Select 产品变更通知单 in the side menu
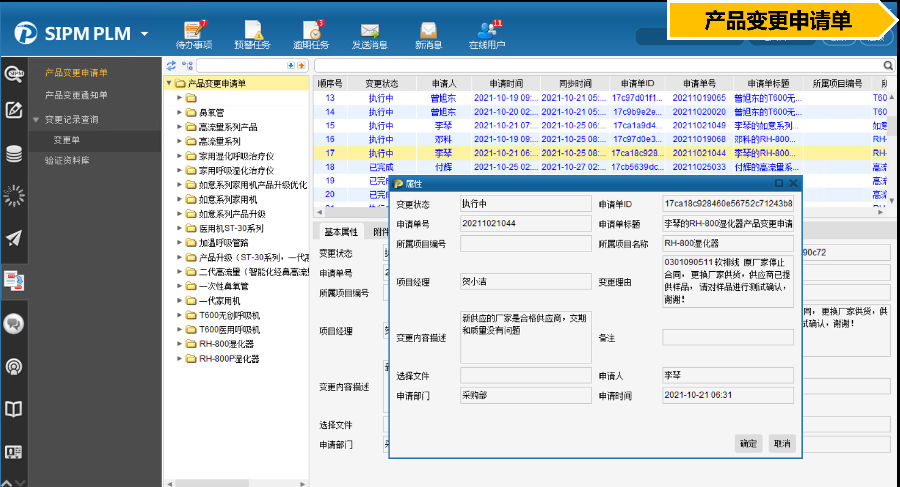900x487 pixels. tap(76, 95)
